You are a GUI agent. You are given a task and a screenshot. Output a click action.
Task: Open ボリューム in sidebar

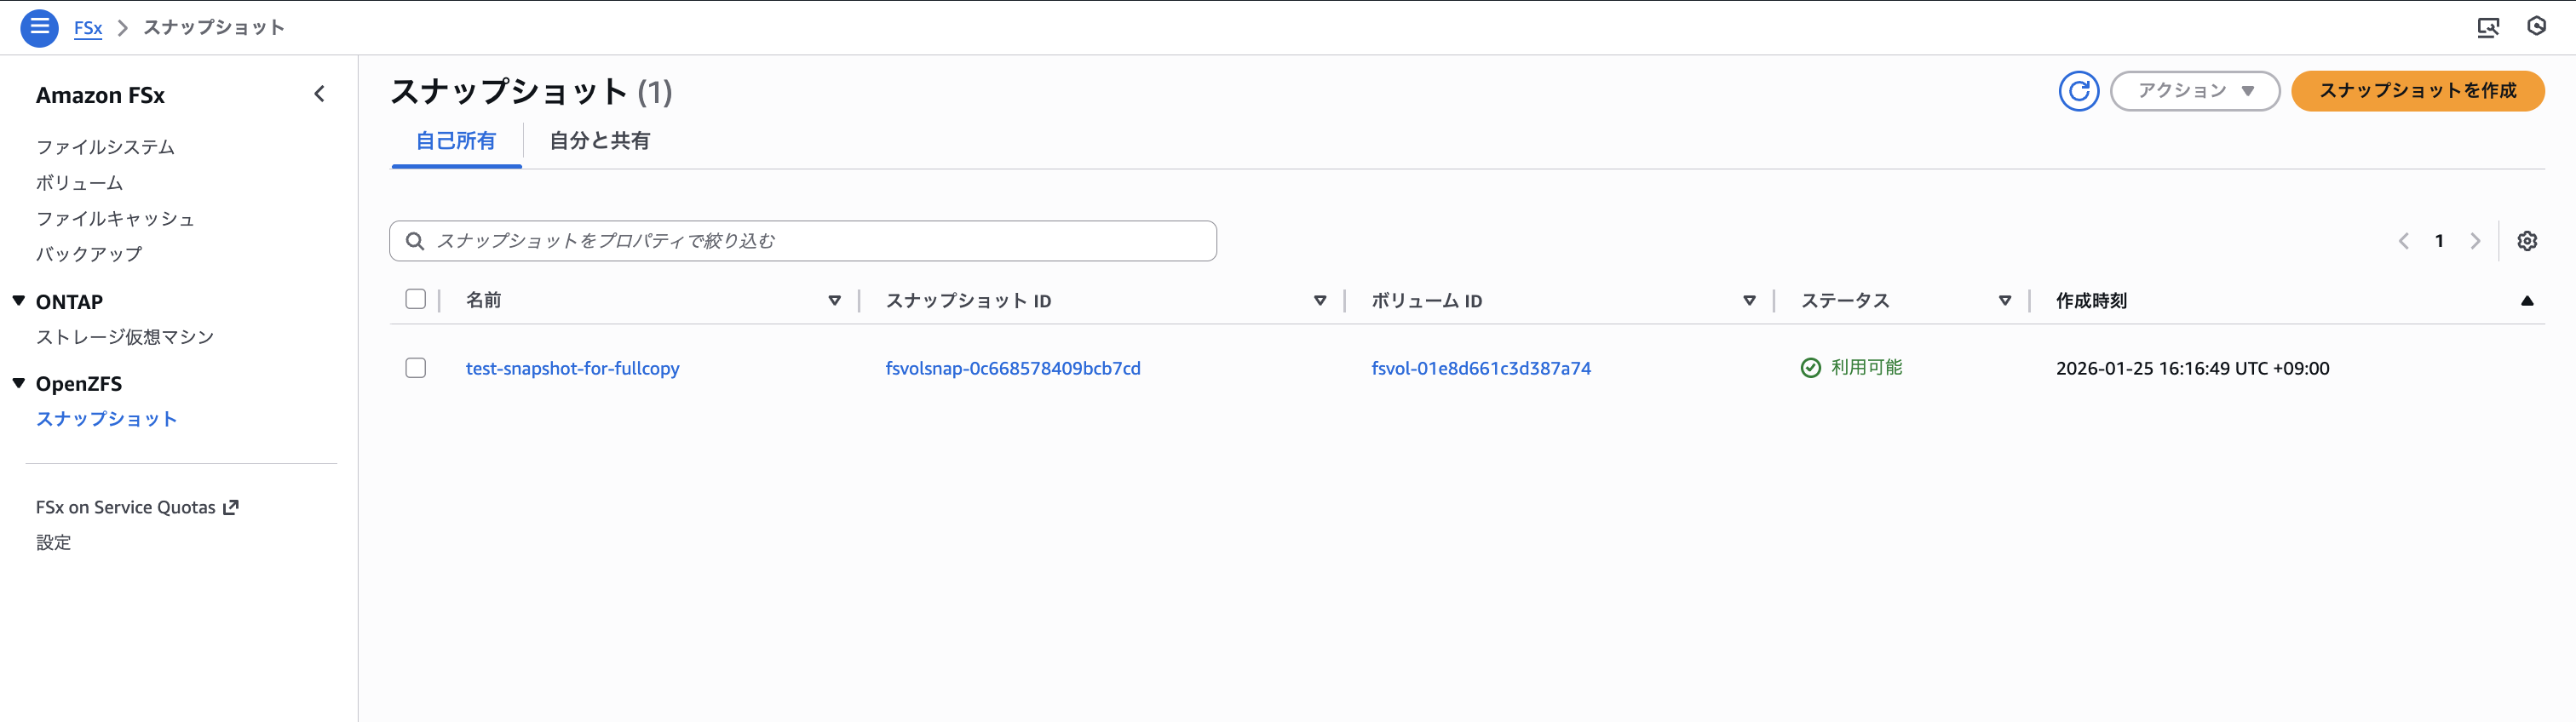click(x=79, y=183)
